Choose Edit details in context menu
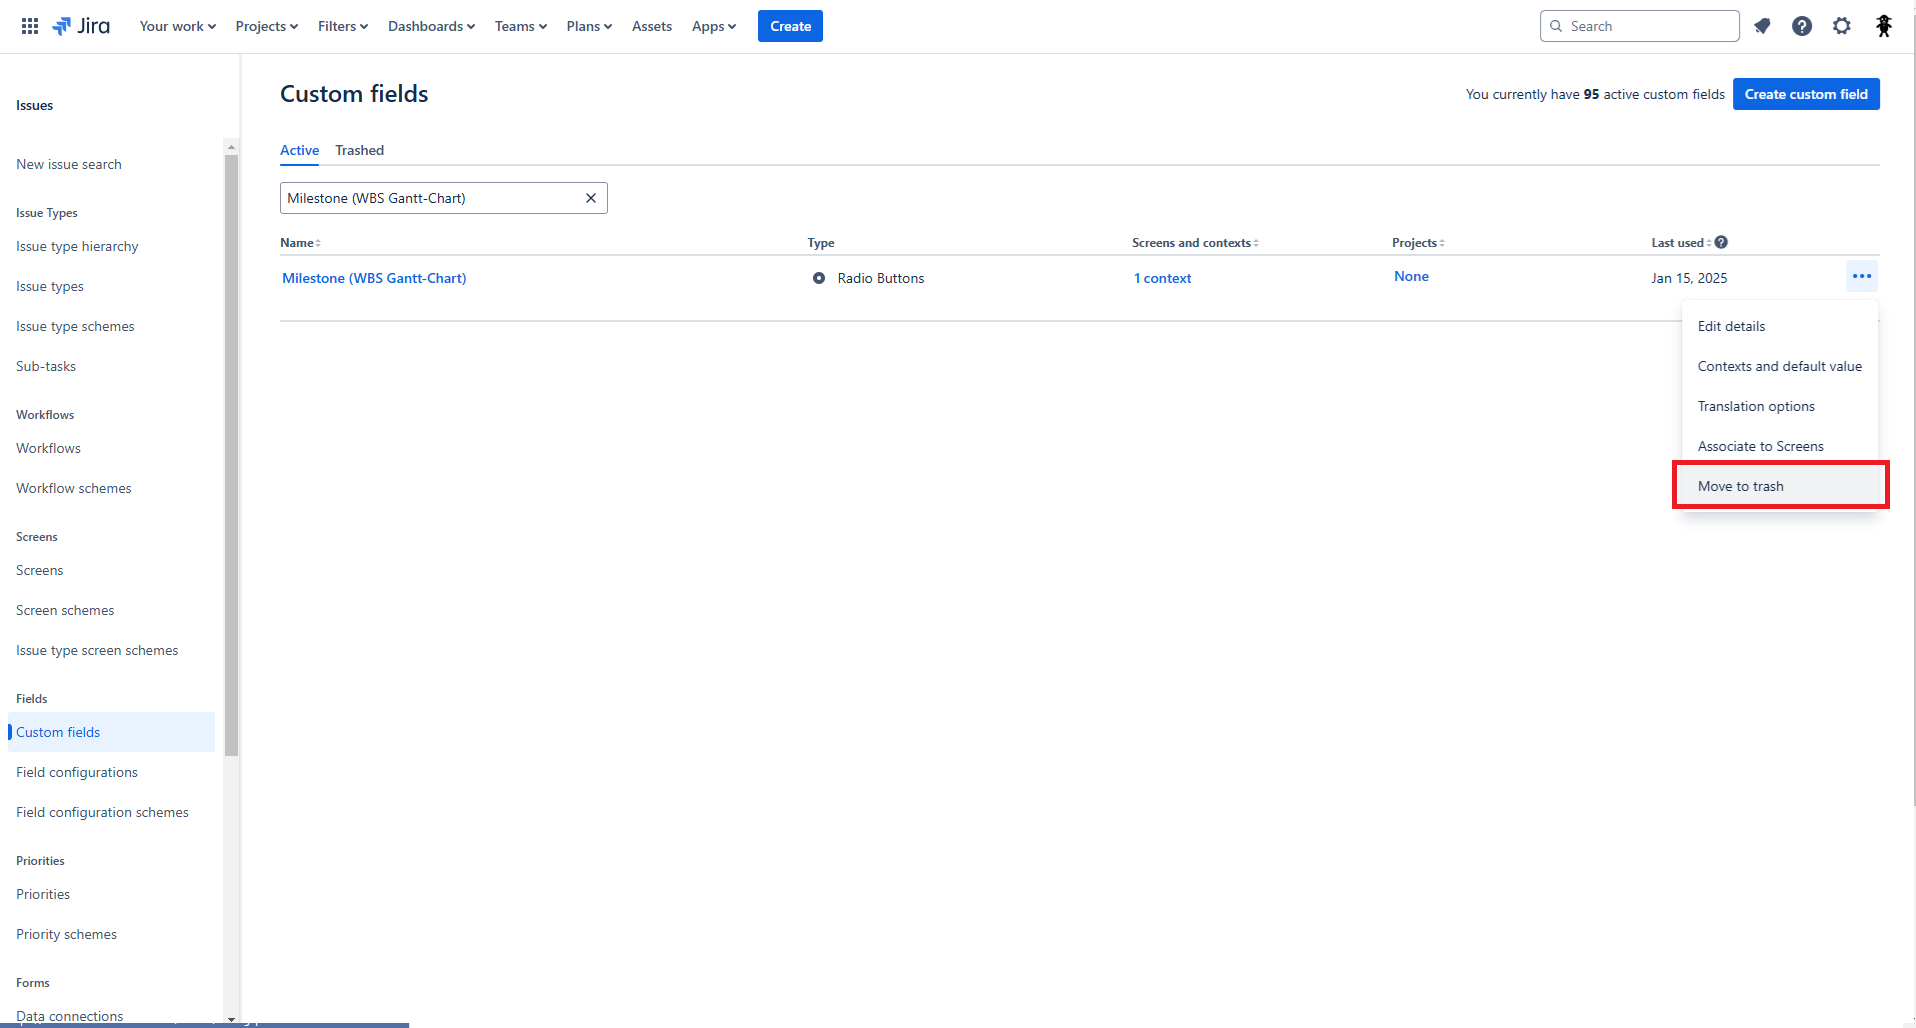The image size is (1916, 1028). [x=1731, y=326]
